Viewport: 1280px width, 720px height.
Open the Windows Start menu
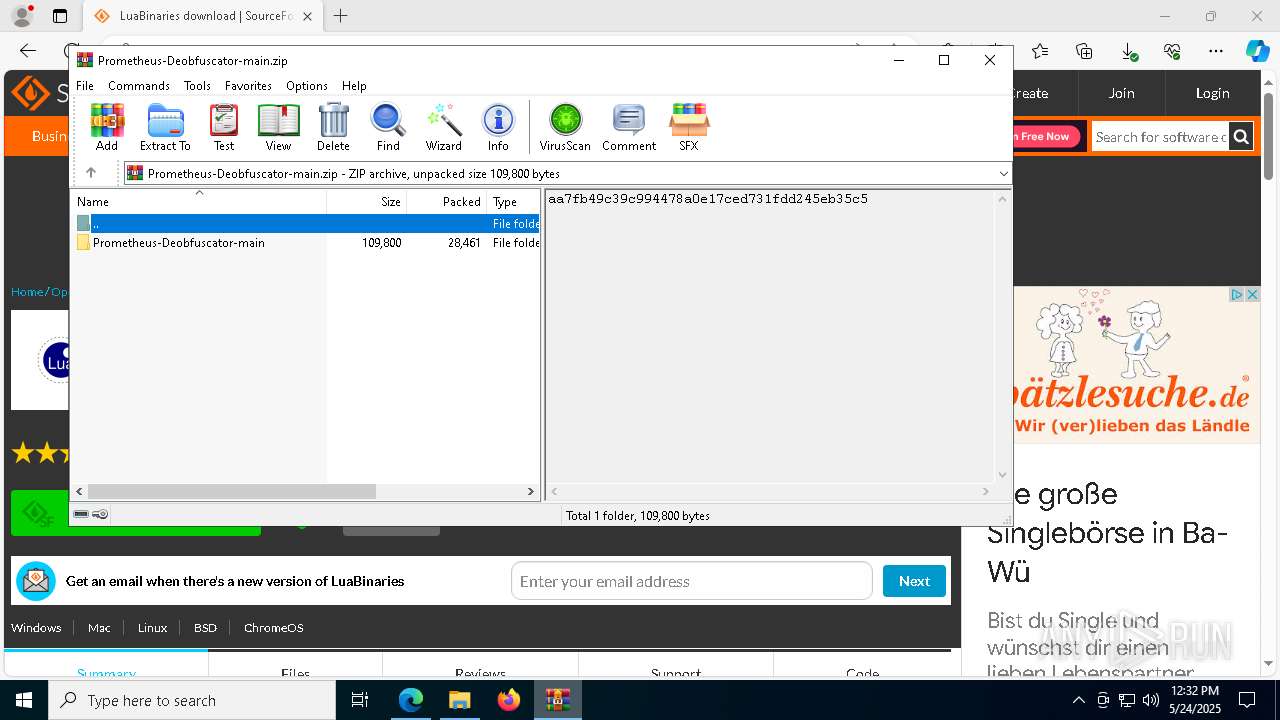pos(24,700)
